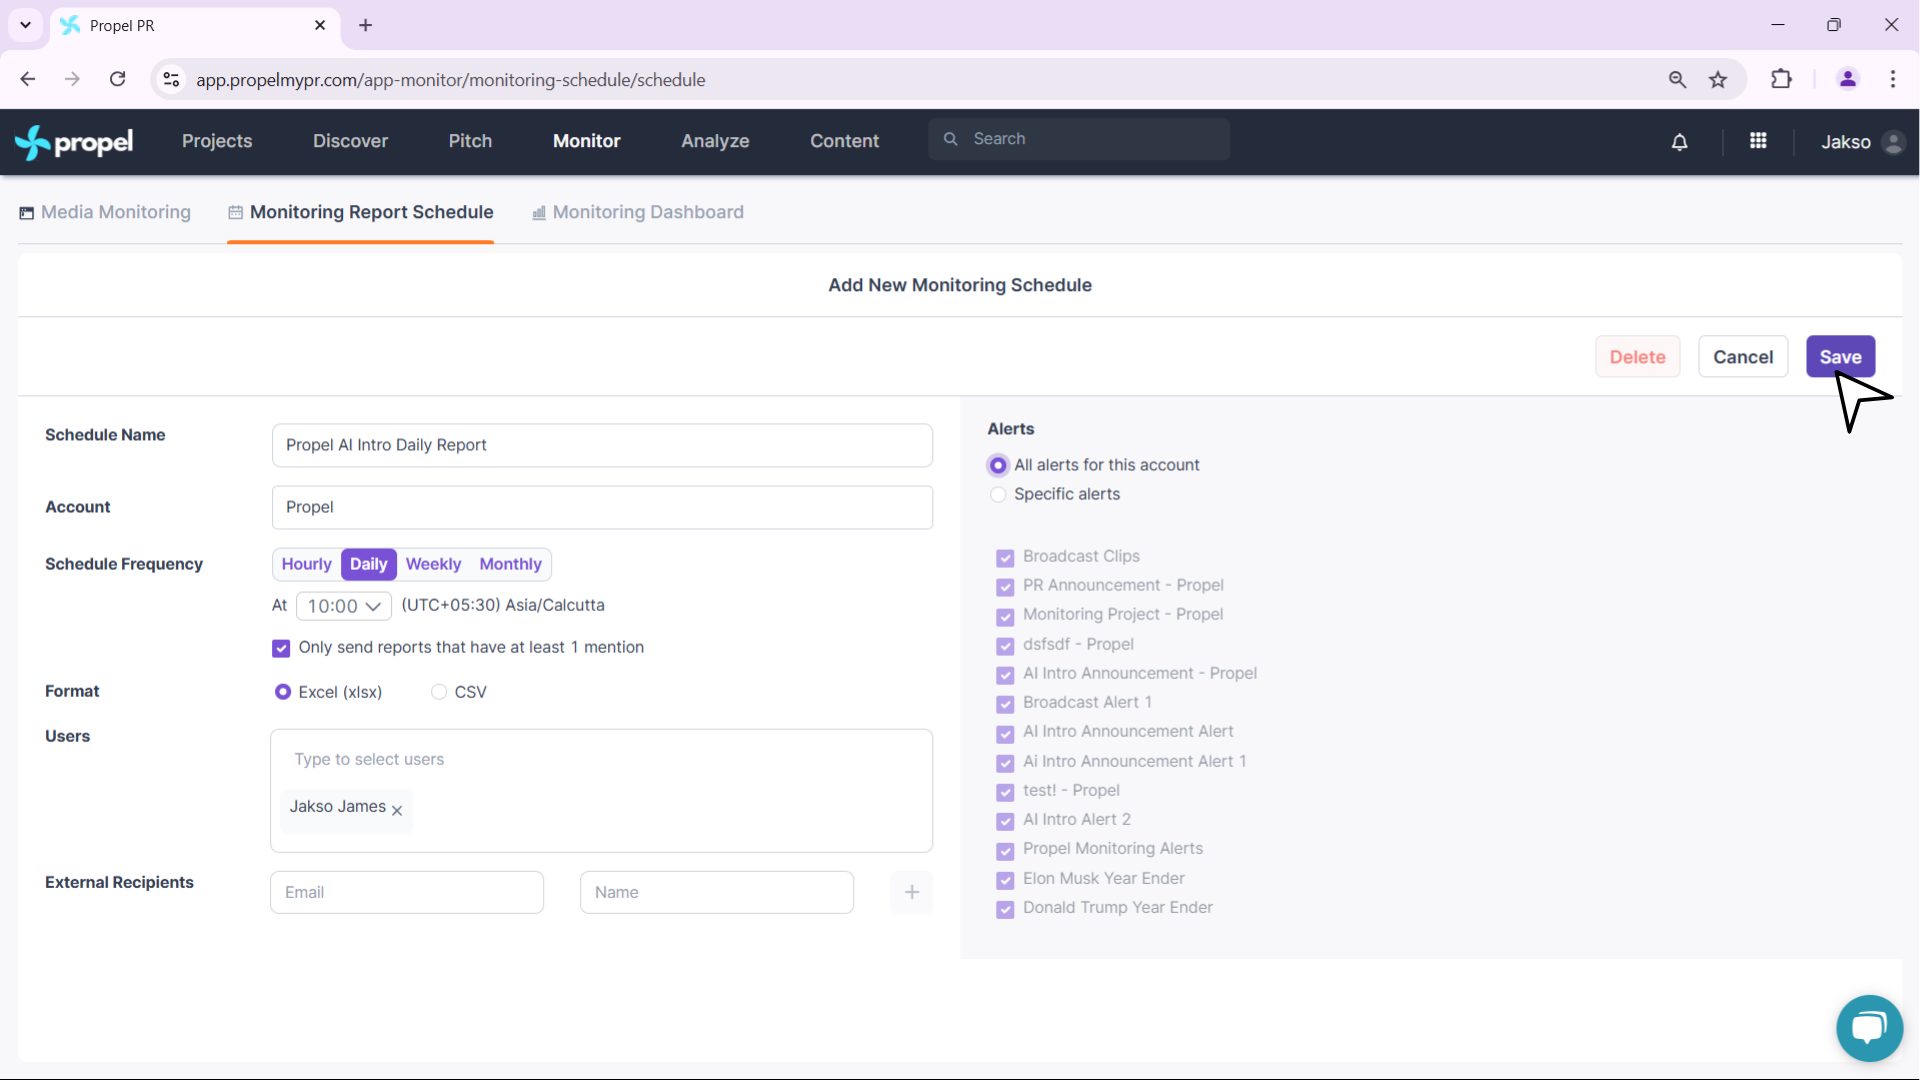Click the browser back arrow

pos(28,79)
